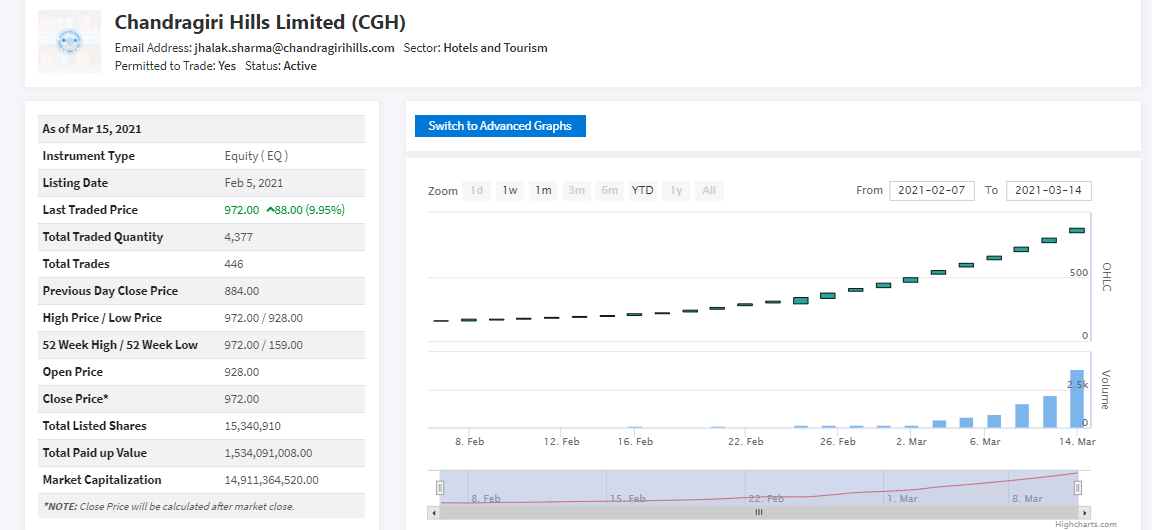Click the Last Traded Price value 972.00
Screen dimensions: 1152x530
point(242,210)
